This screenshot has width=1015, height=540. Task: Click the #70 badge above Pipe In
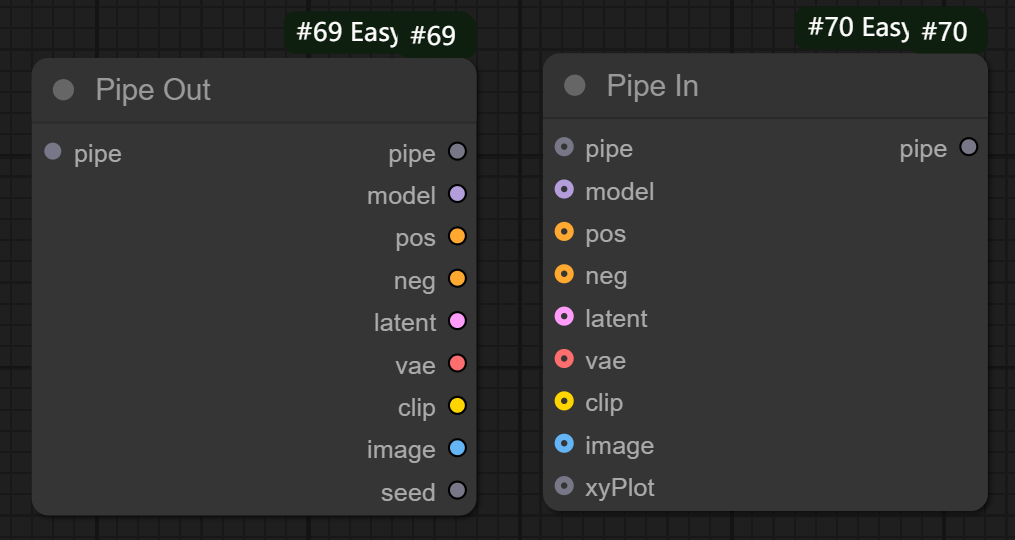click(944, 32)
